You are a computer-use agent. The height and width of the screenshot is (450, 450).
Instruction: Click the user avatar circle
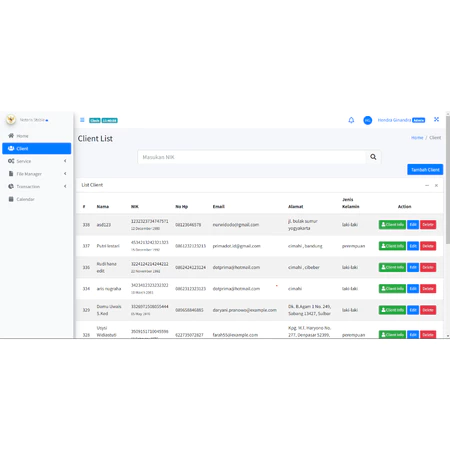tap(367, 120)
